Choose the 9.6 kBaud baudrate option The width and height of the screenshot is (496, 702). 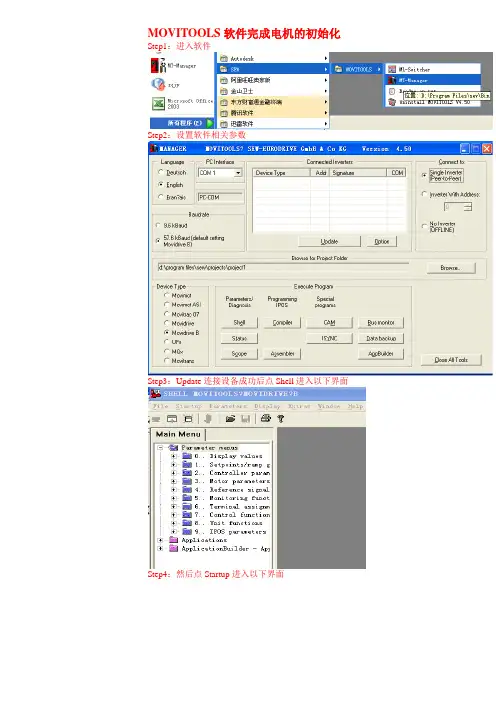coord(158,225)
